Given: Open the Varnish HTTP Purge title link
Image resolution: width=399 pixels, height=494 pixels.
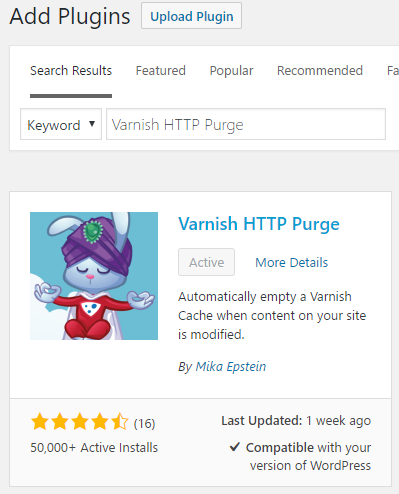Looking at the screenshot, I should click(x=259, y=224).
